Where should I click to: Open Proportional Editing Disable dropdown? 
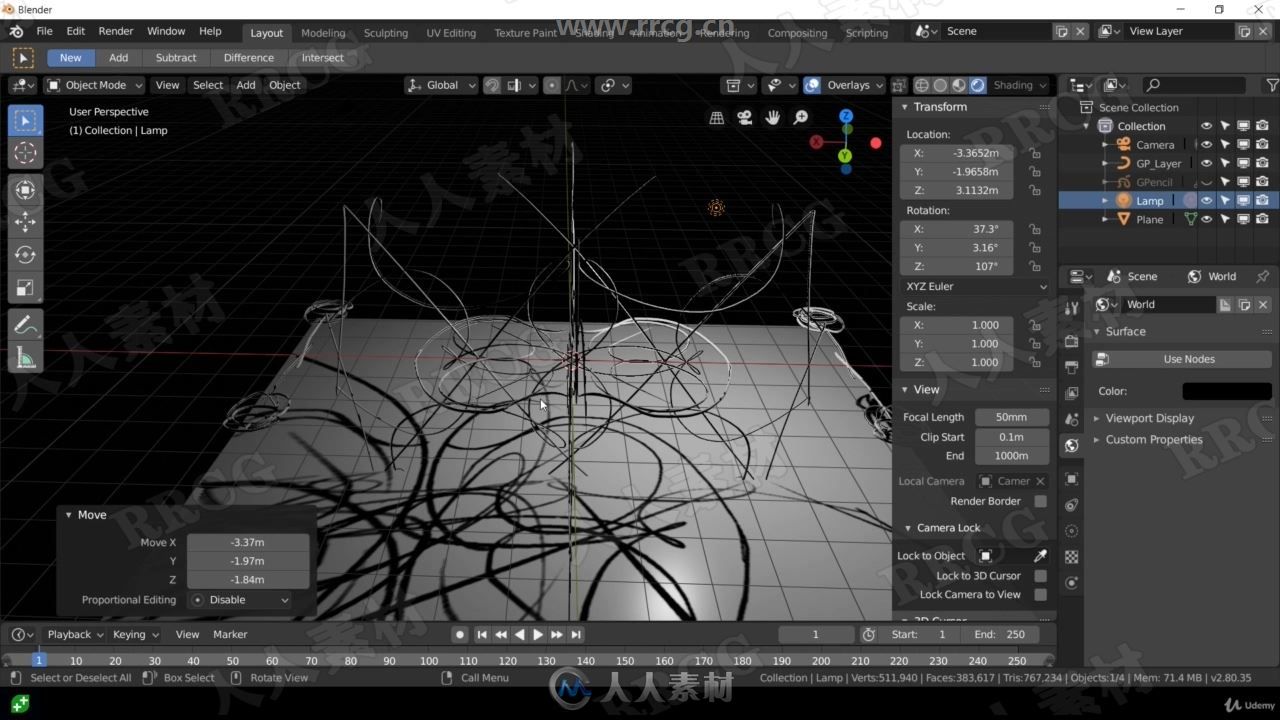[x=240, y=600]
